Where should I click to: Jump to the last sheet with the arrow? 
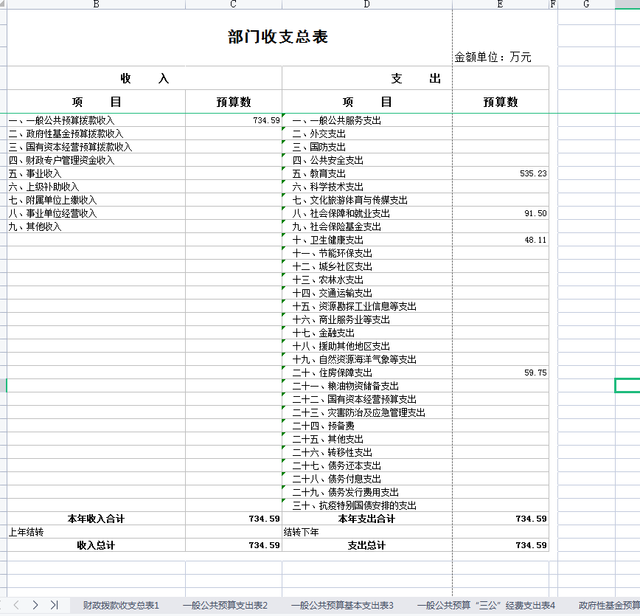[53, 604]
